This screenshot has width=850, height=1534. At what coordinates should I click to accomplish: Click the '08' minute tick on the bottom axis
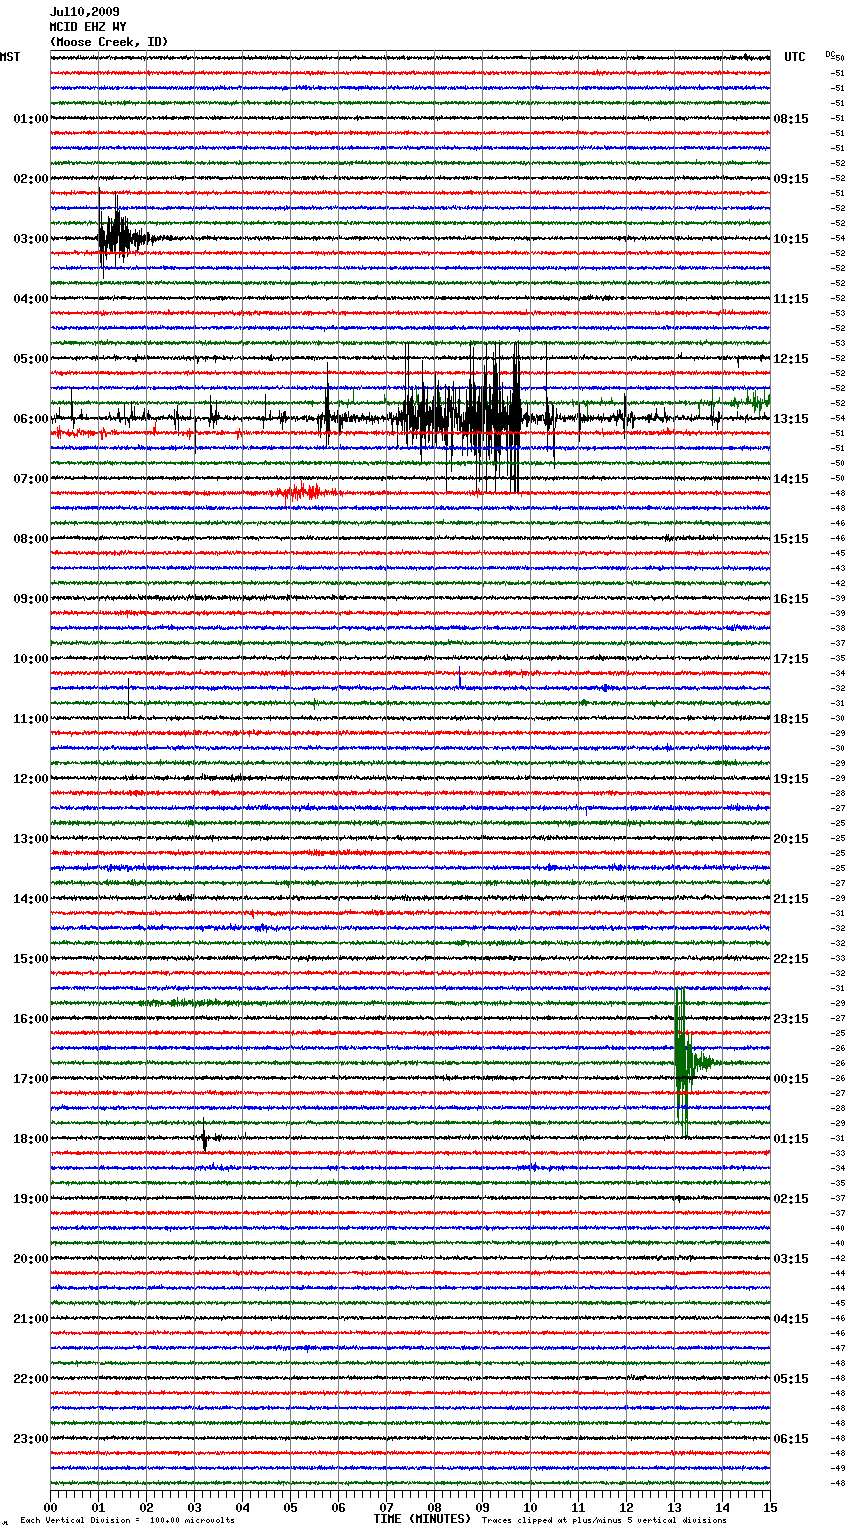coord(435,1507)
